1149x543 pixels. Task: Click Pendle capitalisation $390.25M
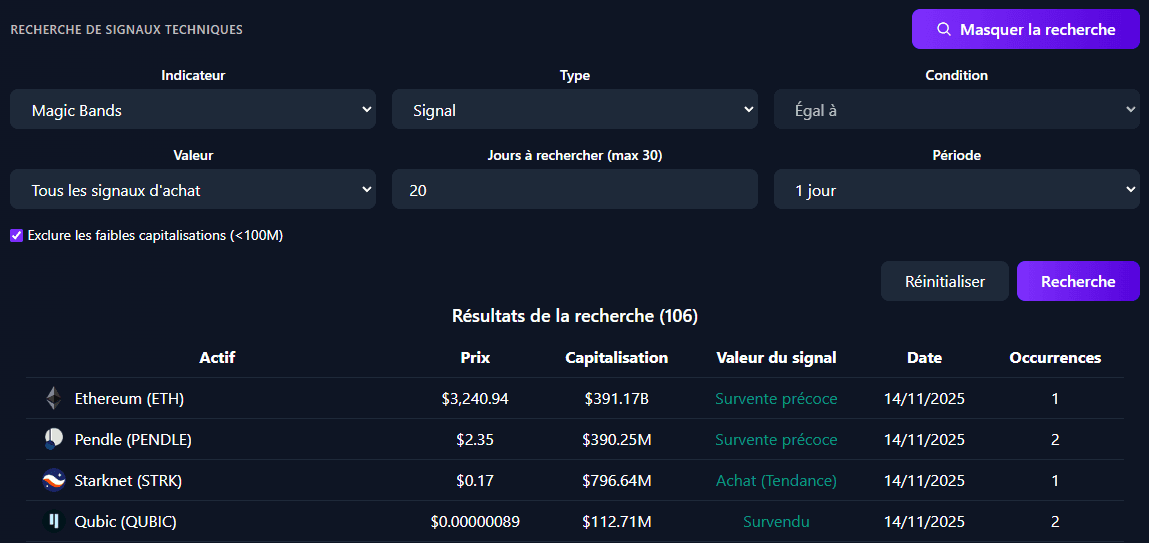(x=616, y=440)
